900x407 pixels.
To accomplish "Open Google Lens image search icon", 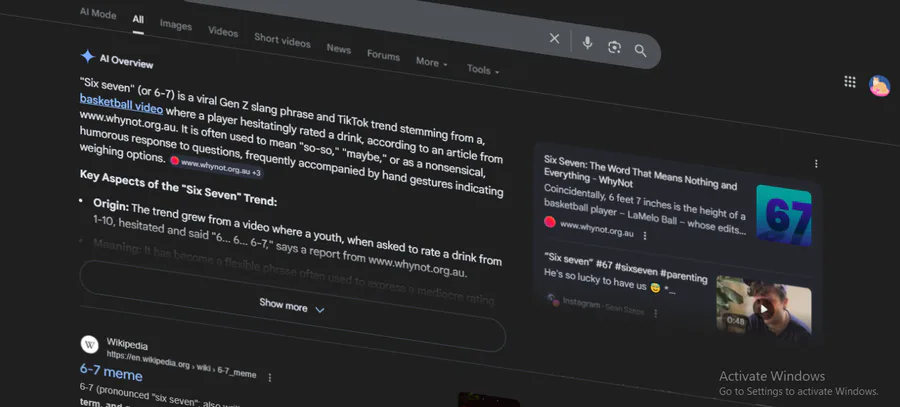I will (x=614, y=47).
